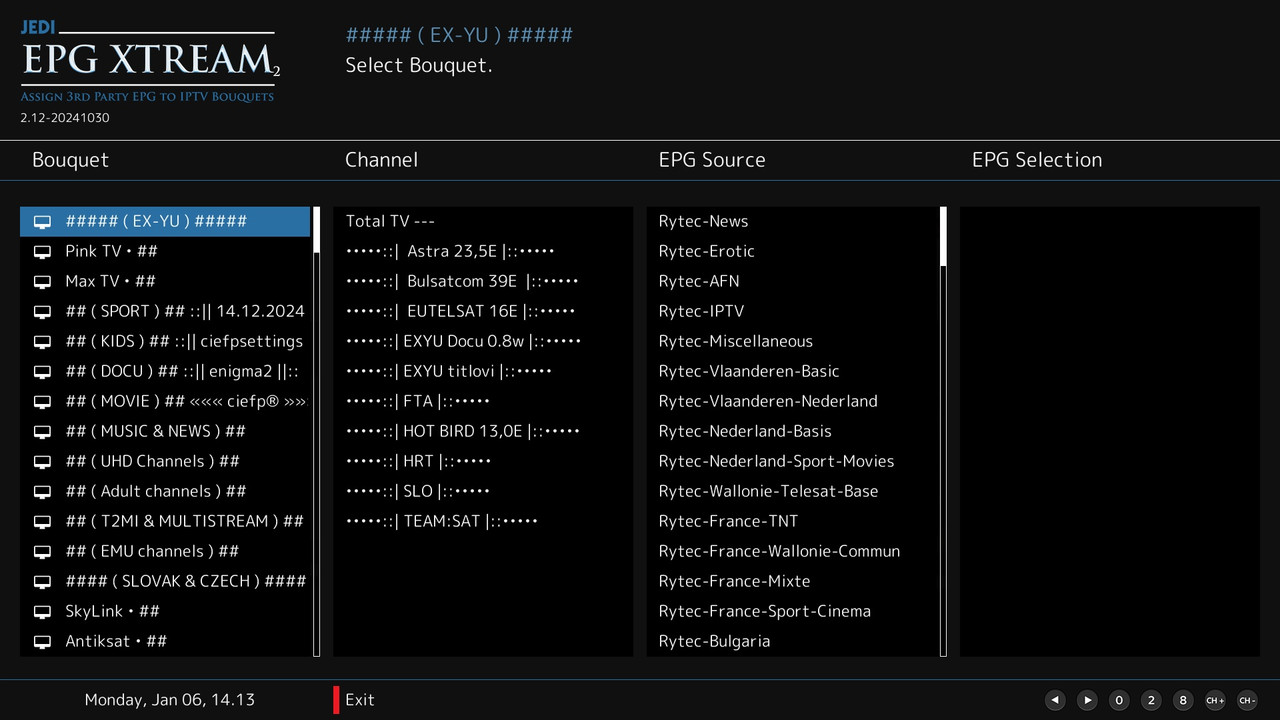1280x720 pixels.
Task: Click the TV icon next to UHD Channels
Action: (42, 462)
